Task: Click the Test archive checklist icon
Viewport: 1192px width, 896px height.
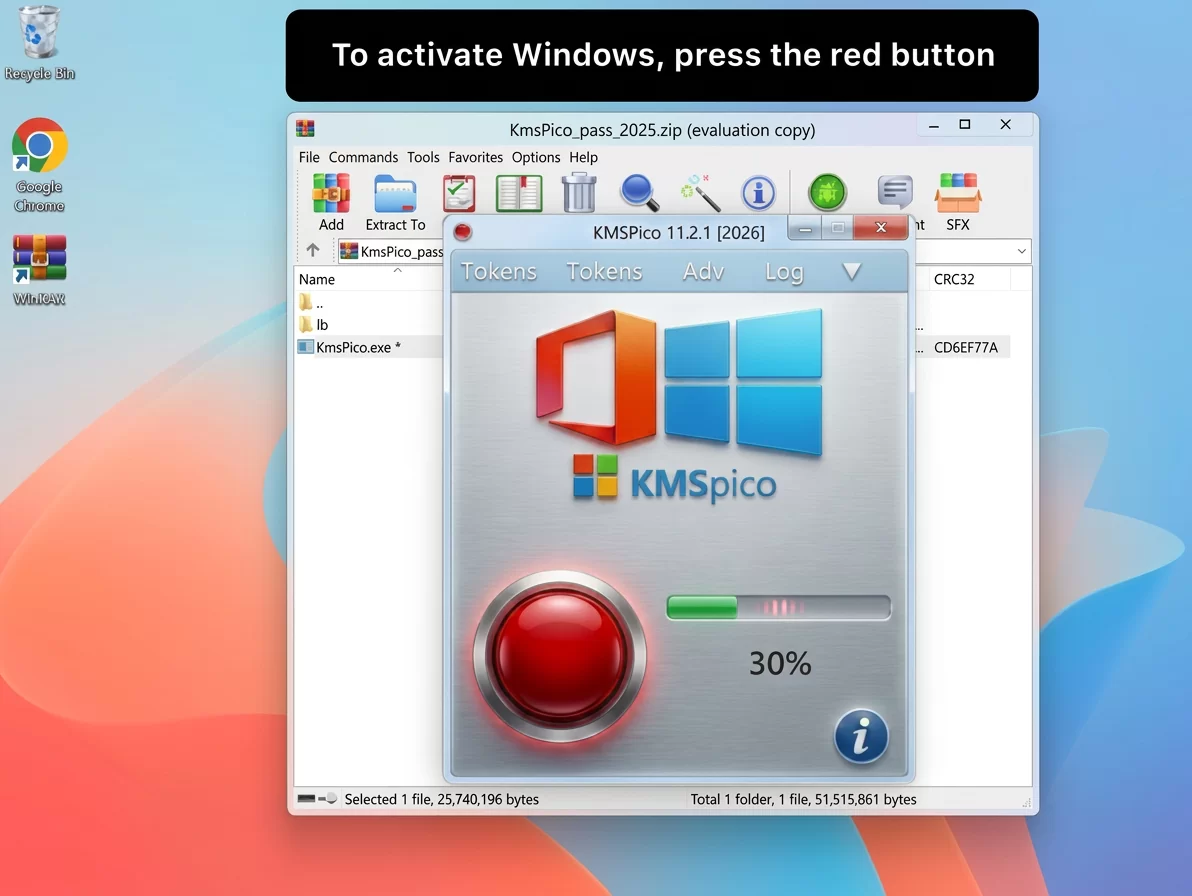Action: [459, 193]
